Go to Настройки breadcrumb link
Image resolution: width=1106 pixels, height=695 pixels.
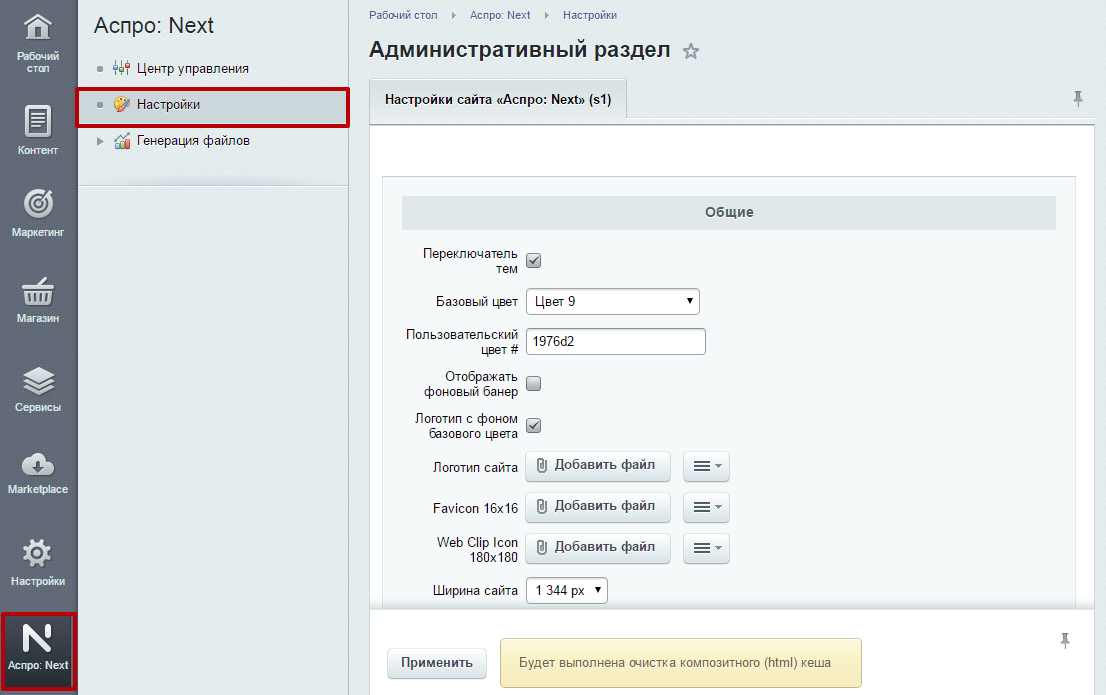590,15
